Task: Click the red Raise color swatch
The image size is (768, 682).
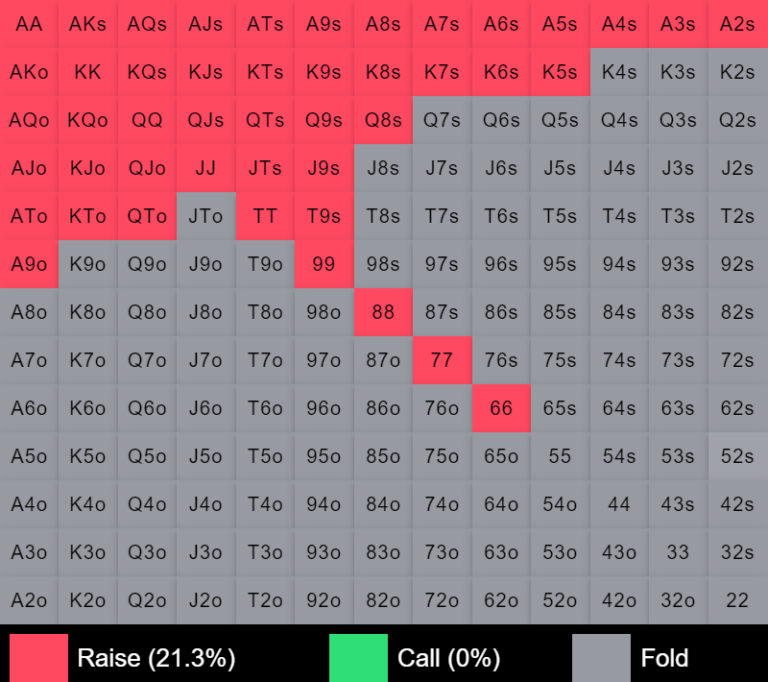Action: click(39, 657)
